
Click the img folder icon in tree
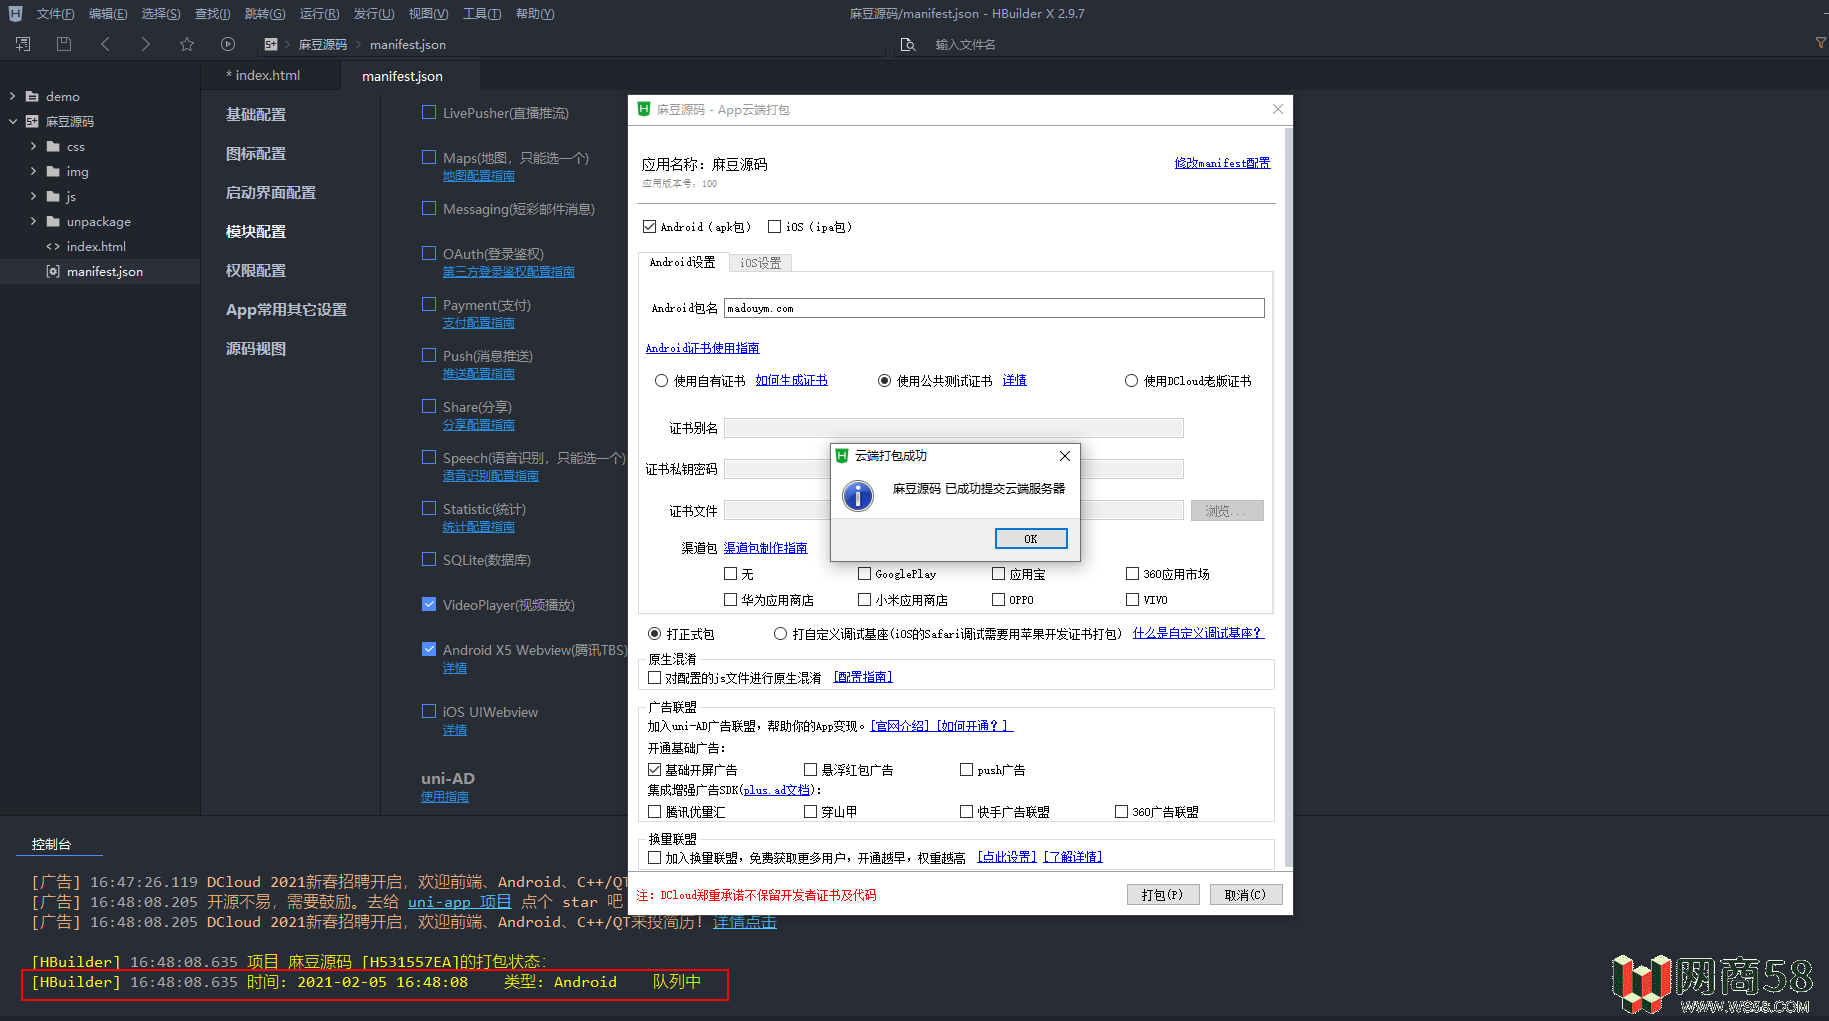(x=53, y=171)
